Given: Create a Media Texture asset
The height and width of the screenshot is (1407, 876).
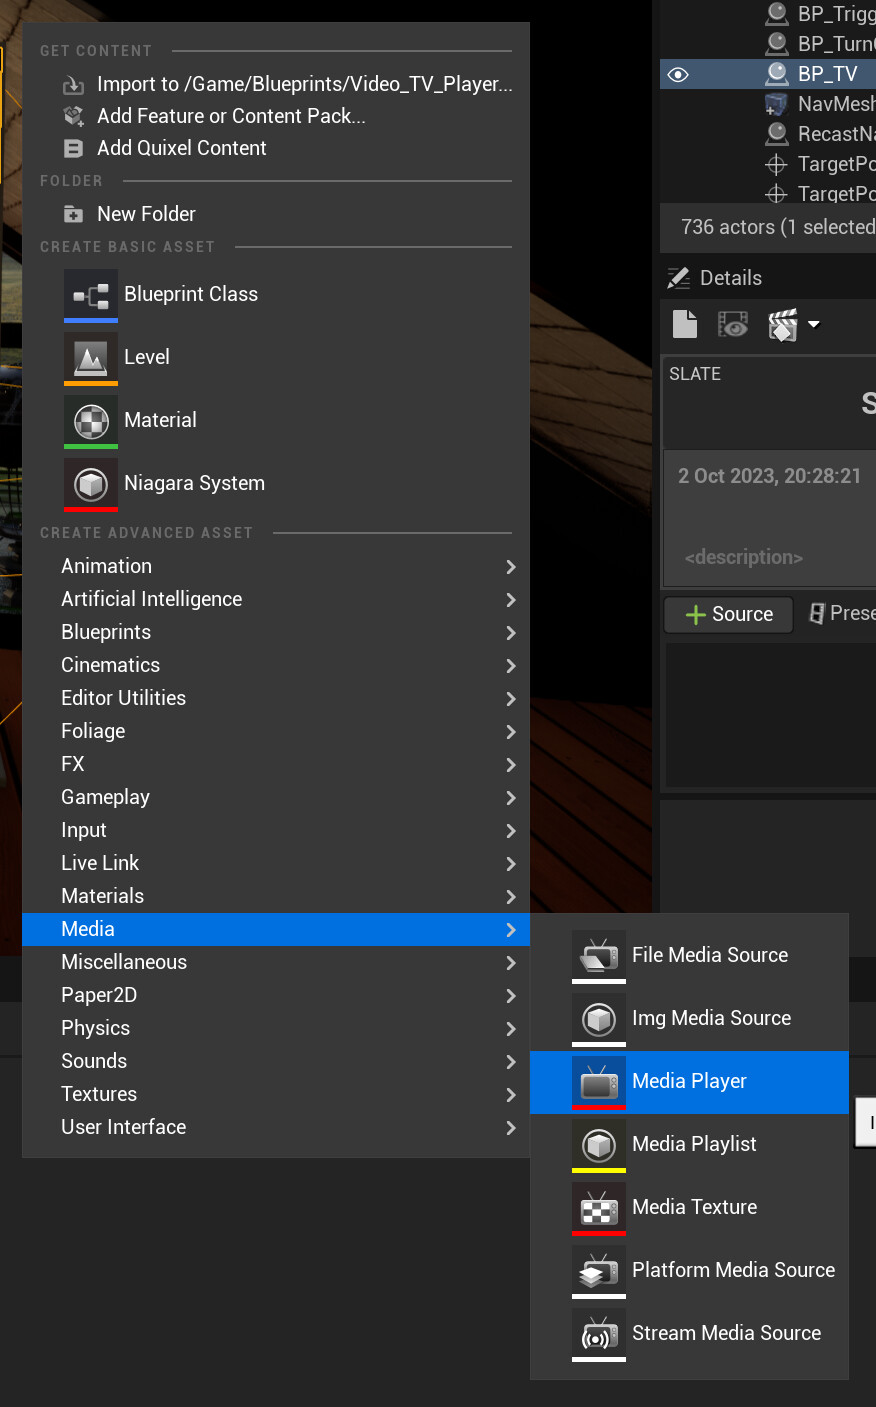Looking at the screenshot, I should pyautogui.click(x=696, y=1207).
